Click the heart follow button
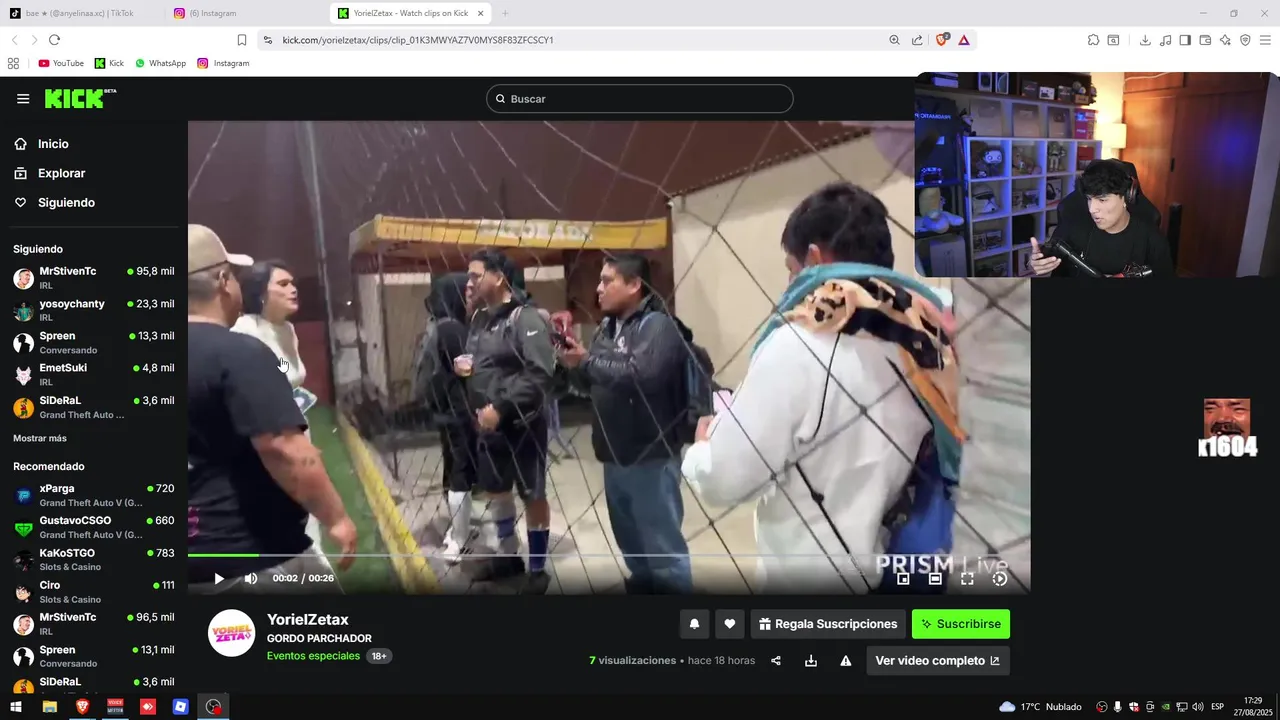 pos(730,624)
